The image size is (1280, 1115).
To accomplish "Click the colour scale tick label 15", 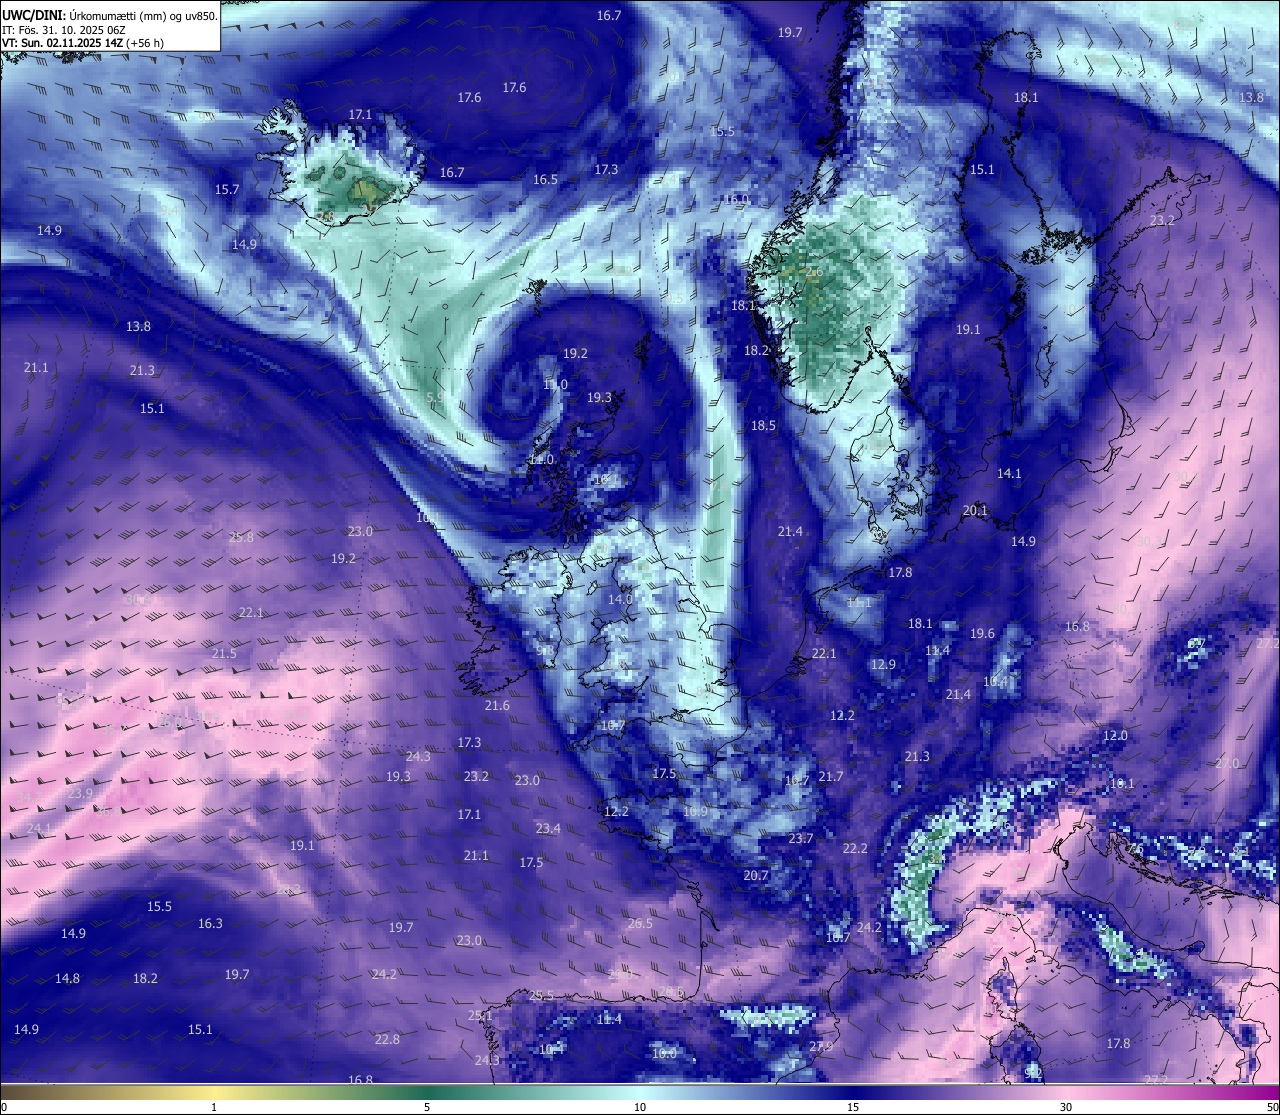I will click(x=853, y=1107).
